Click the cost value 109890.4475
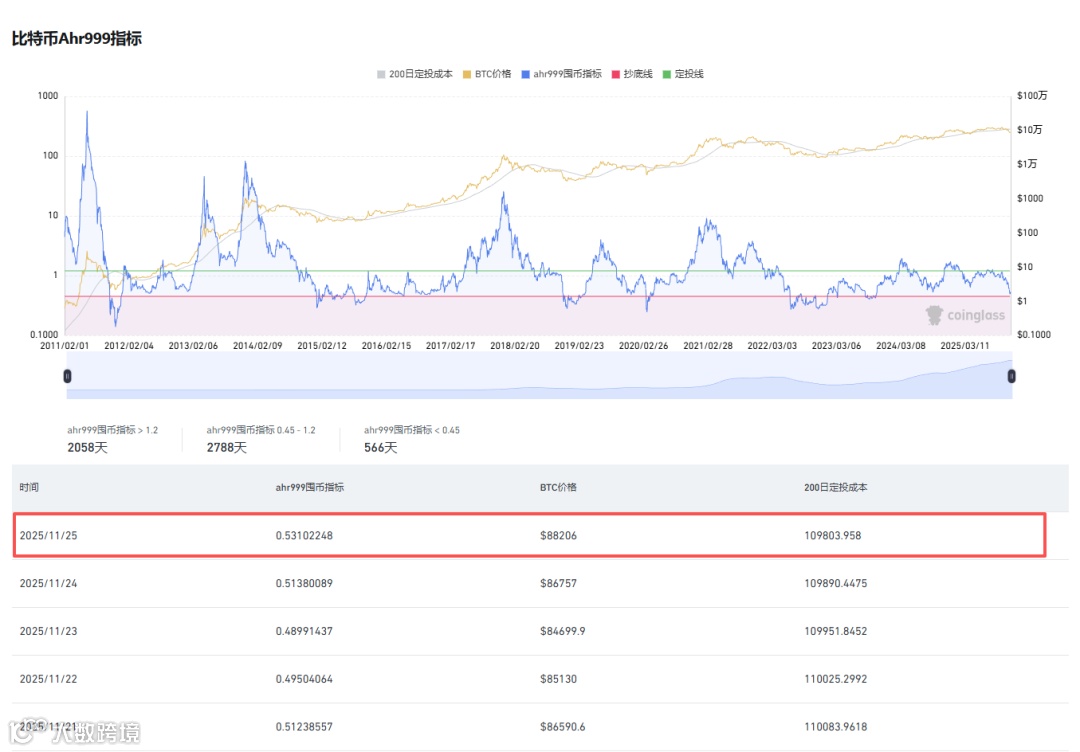Viewport: 1080px width, 752px height. [835, 583]
